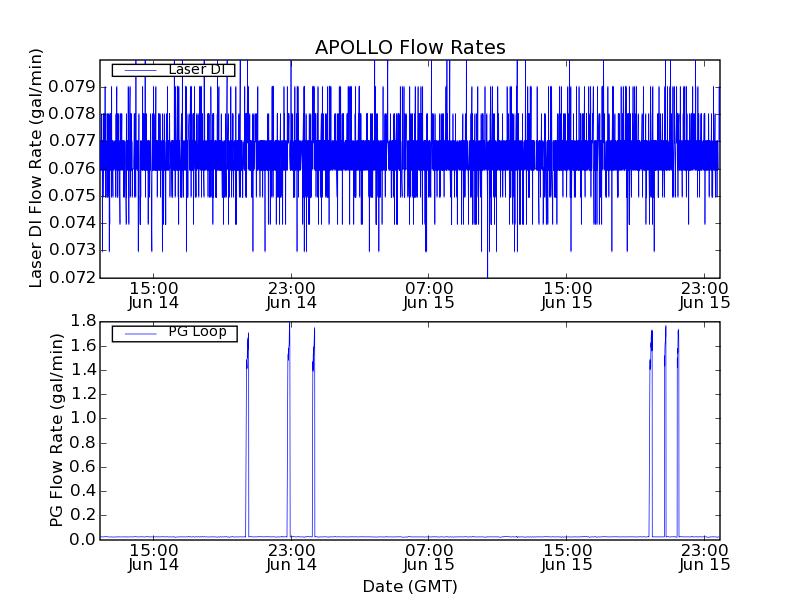Click the 0.073 tick on Laser DI axis
The width and height of the screenshot is (800, 600).
(72, 251)
